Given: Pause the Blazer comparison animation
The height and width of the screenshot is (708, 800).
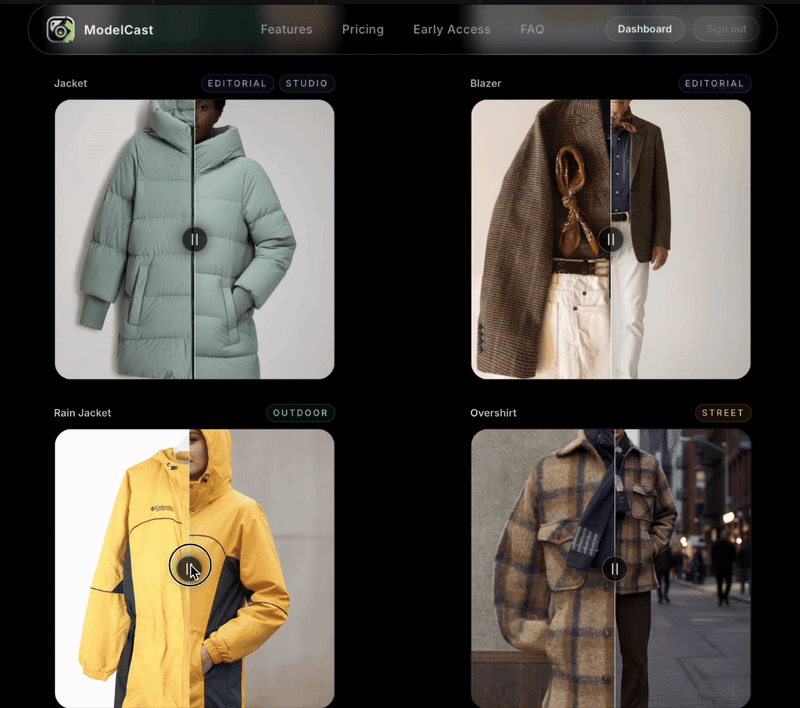Looking at the screenshot, I should 611,239.
